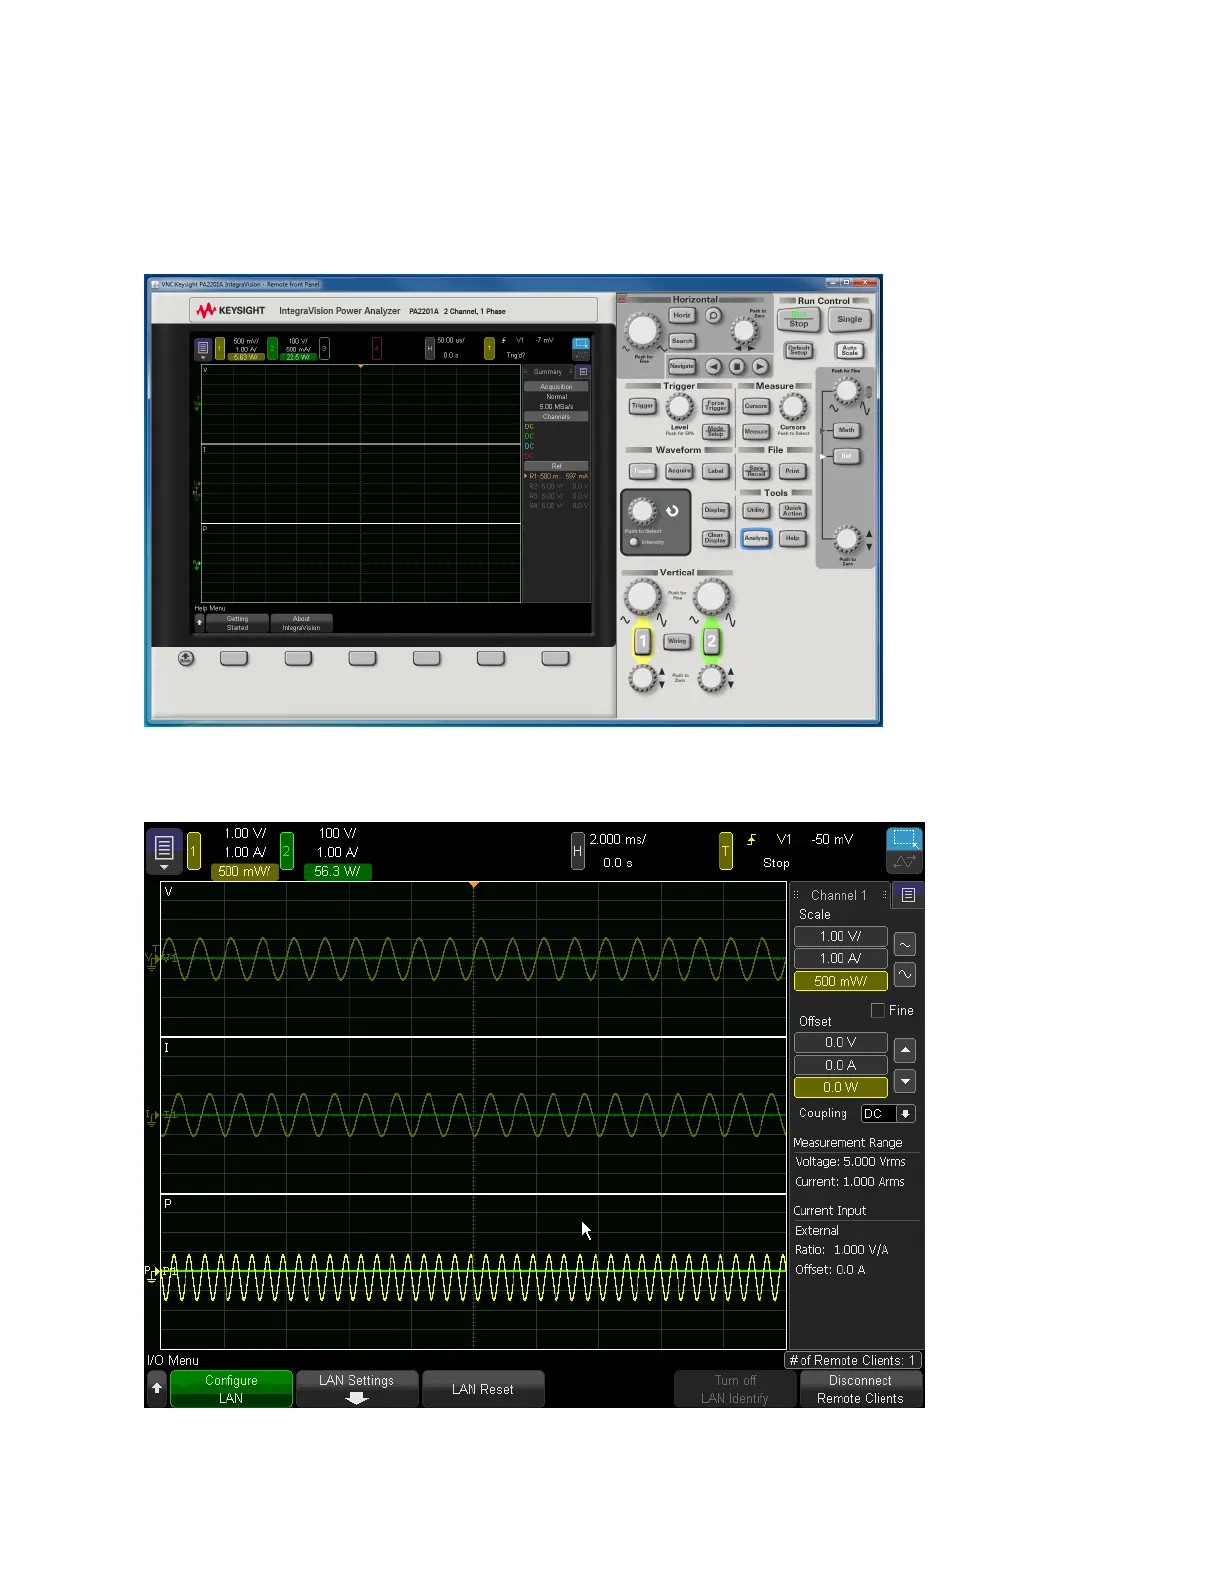1224x1584 pixels.
Task: Click the 0.0 A offset field
Action: (841, 1065)
